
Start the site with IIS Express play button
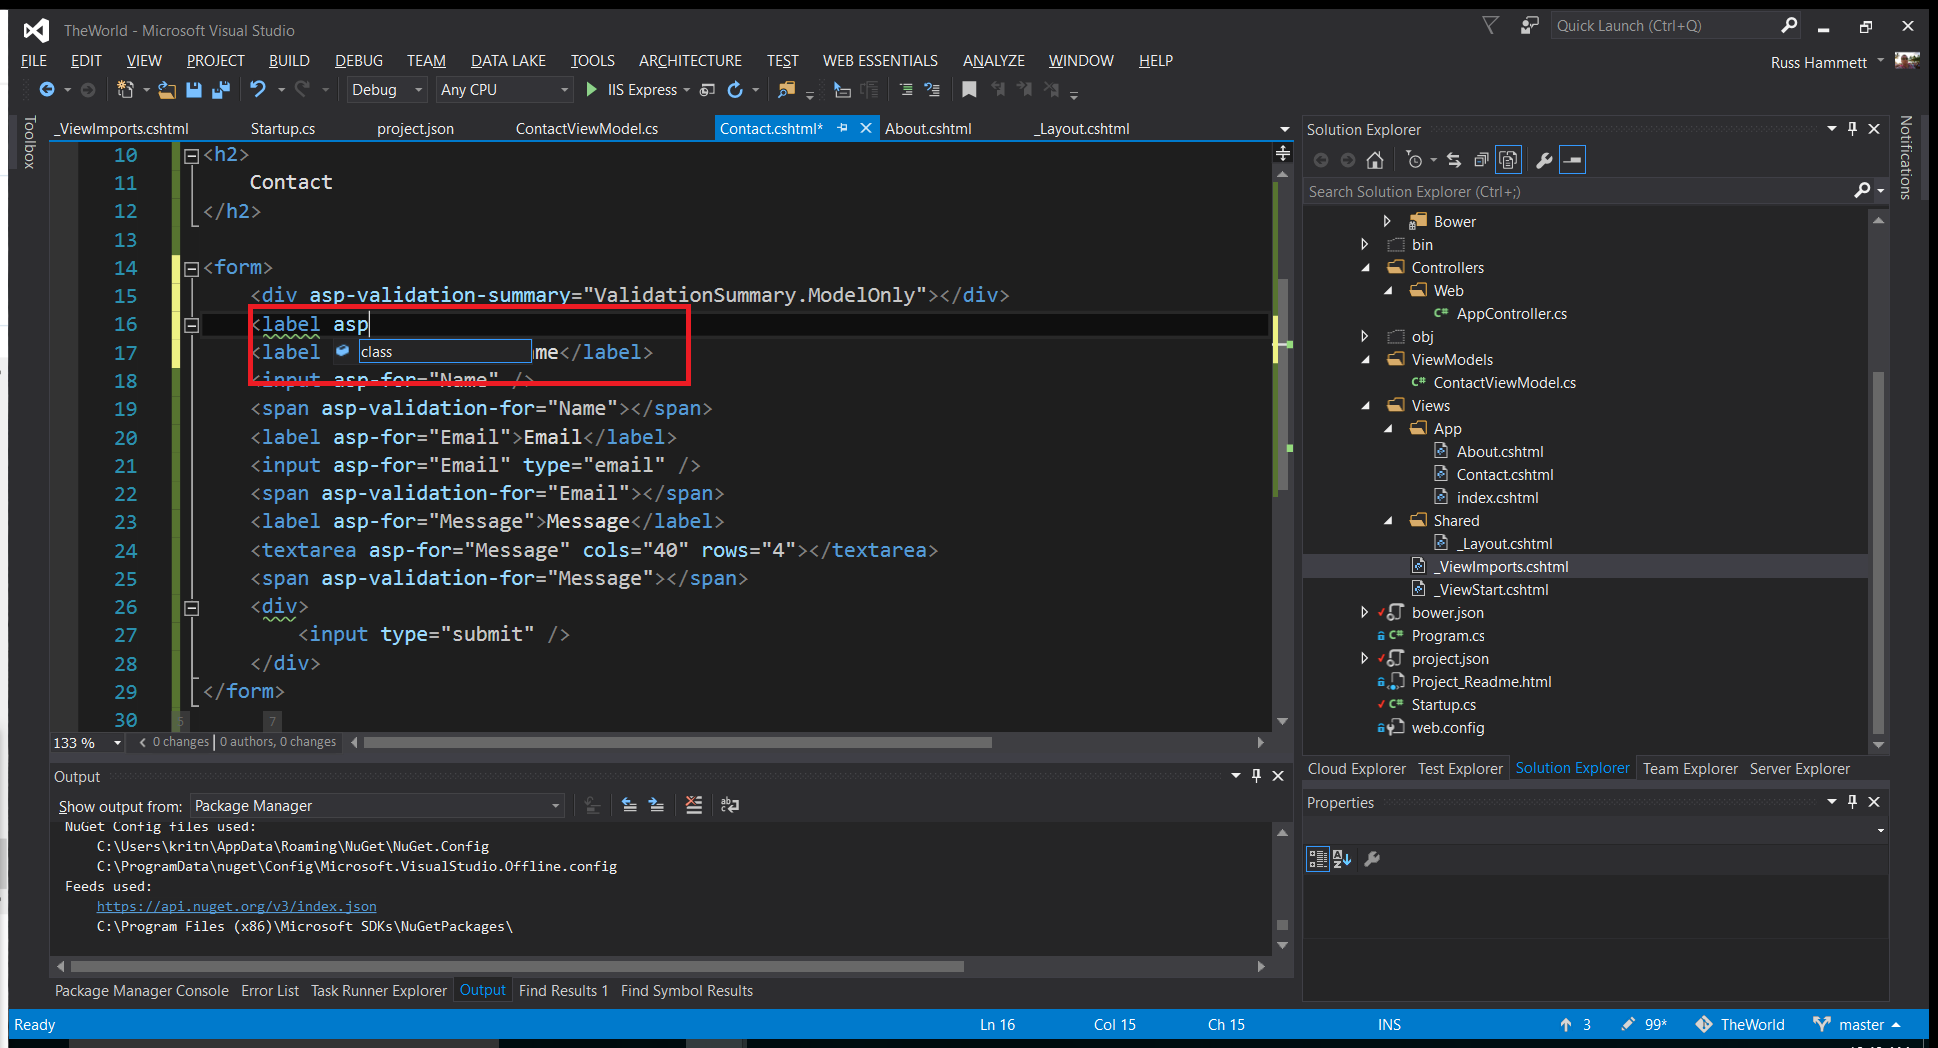[x=591, y=90]
